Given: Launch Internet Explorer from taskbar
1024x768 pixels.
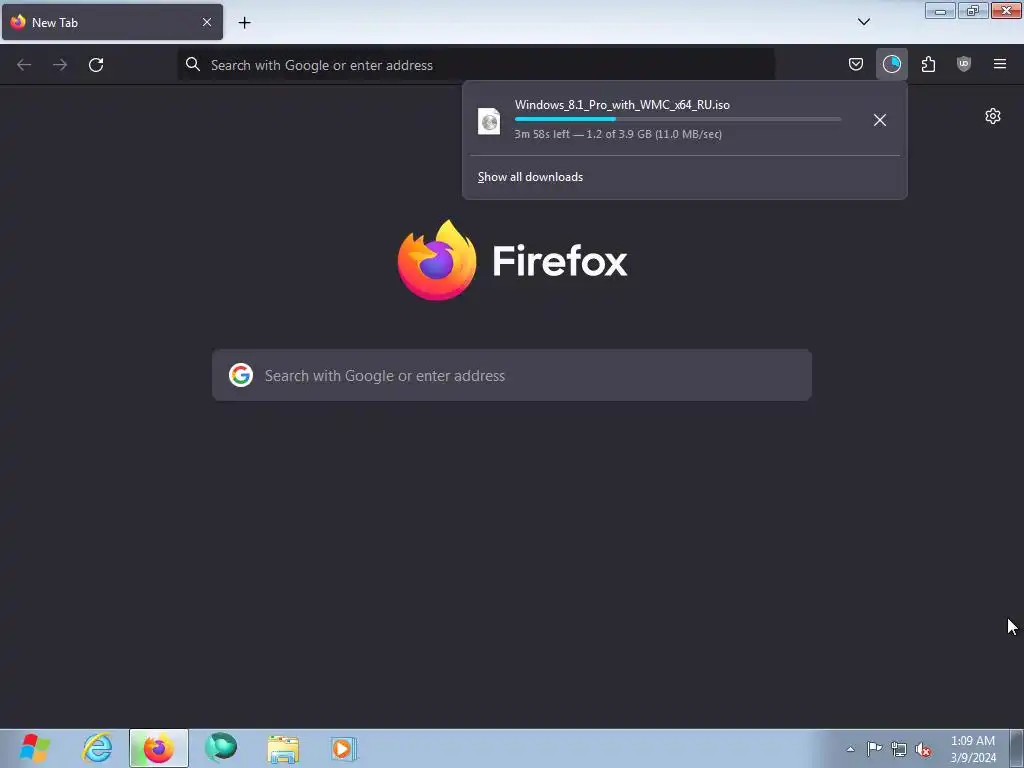Looking at the screenshot, I should tap(97, 748).
